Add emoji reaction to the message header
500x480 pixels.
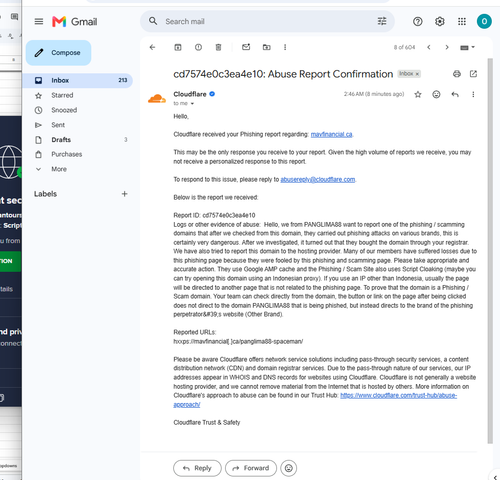coord(436,95)
